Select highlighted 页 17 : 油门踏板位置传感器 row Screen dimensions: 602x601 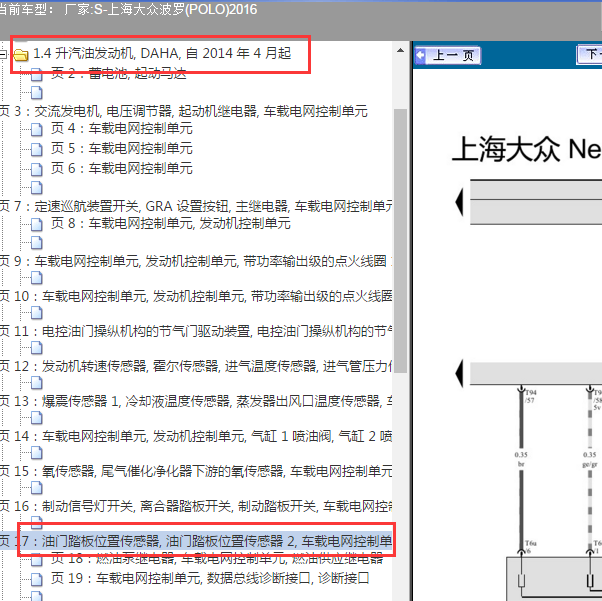[196, 541]
